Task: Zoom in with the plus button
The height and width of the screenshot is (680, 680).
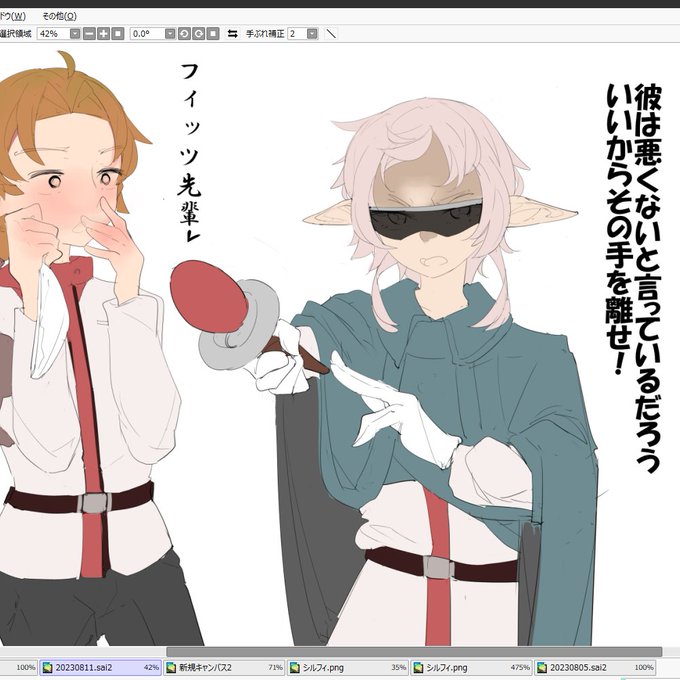Action: (x=104, y=34)
